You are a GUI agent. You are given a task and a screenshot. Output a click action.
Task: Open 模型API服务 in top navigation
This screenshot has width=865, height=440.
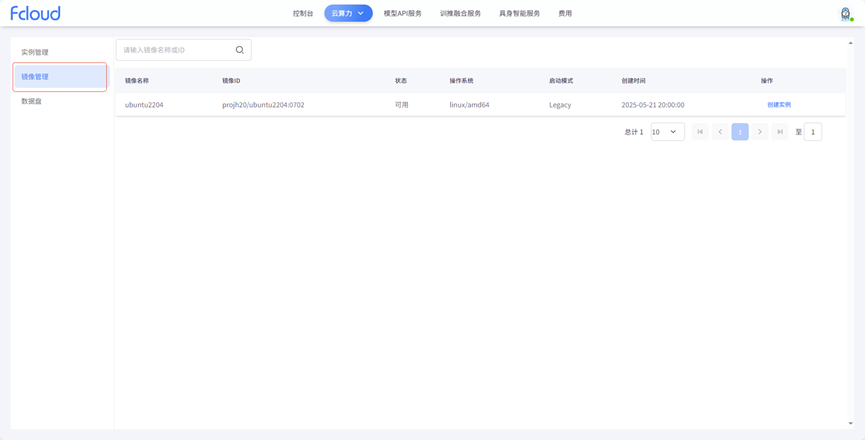coord(402,14)
